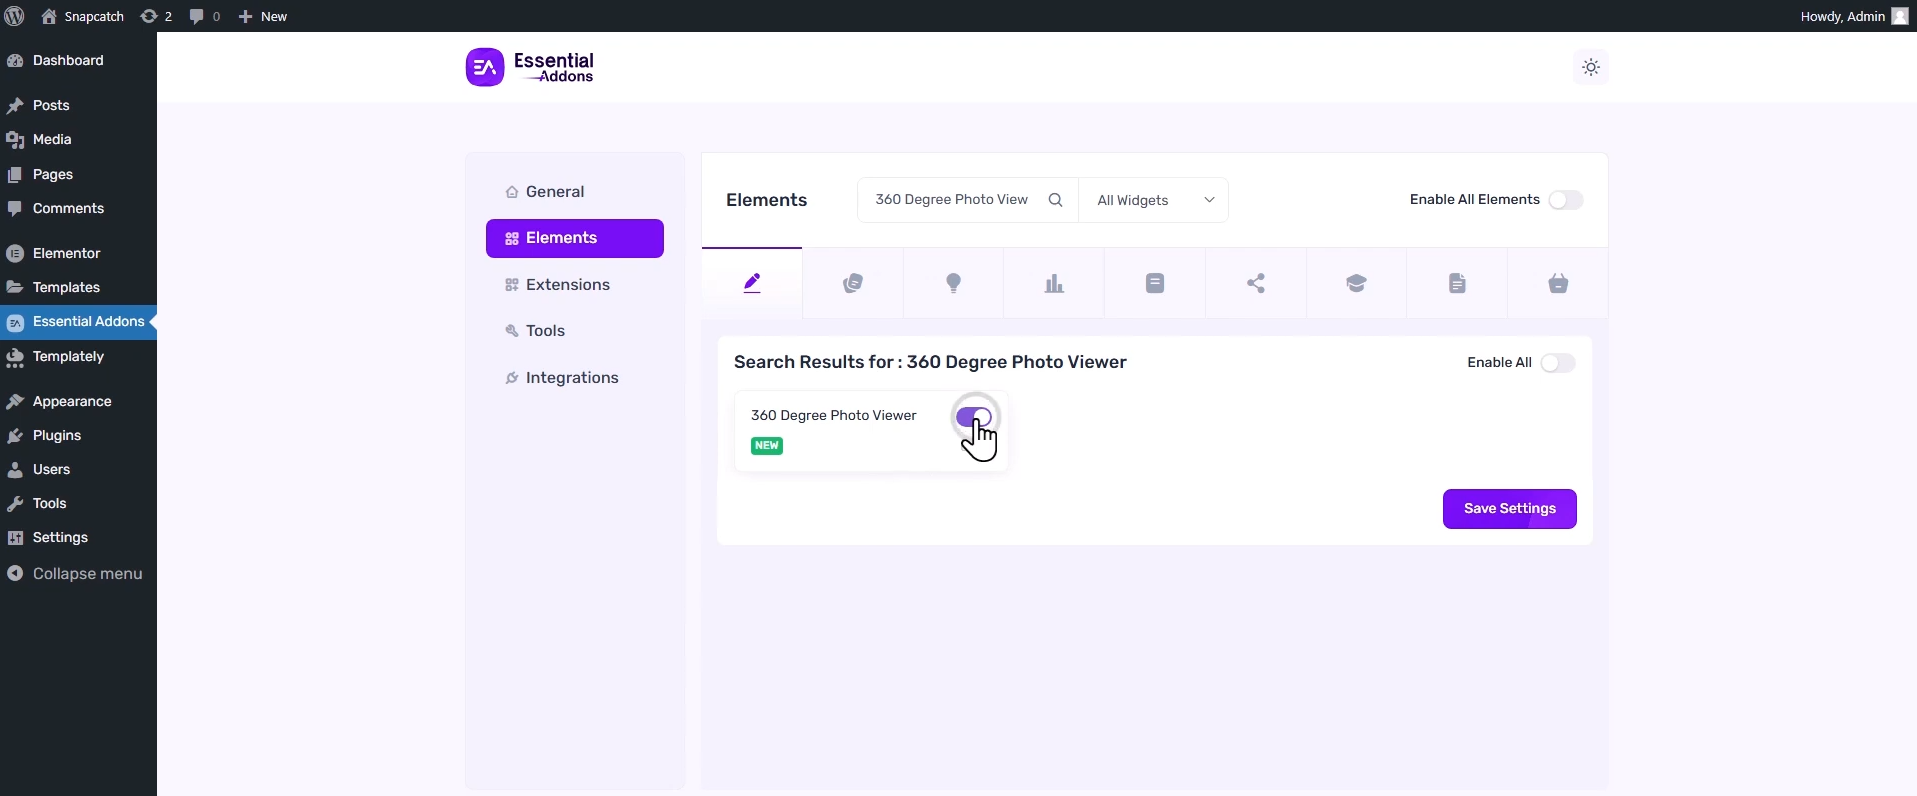Click the Essential Addons logo
Screen dimensions: 1917x796
coord(530,68)
